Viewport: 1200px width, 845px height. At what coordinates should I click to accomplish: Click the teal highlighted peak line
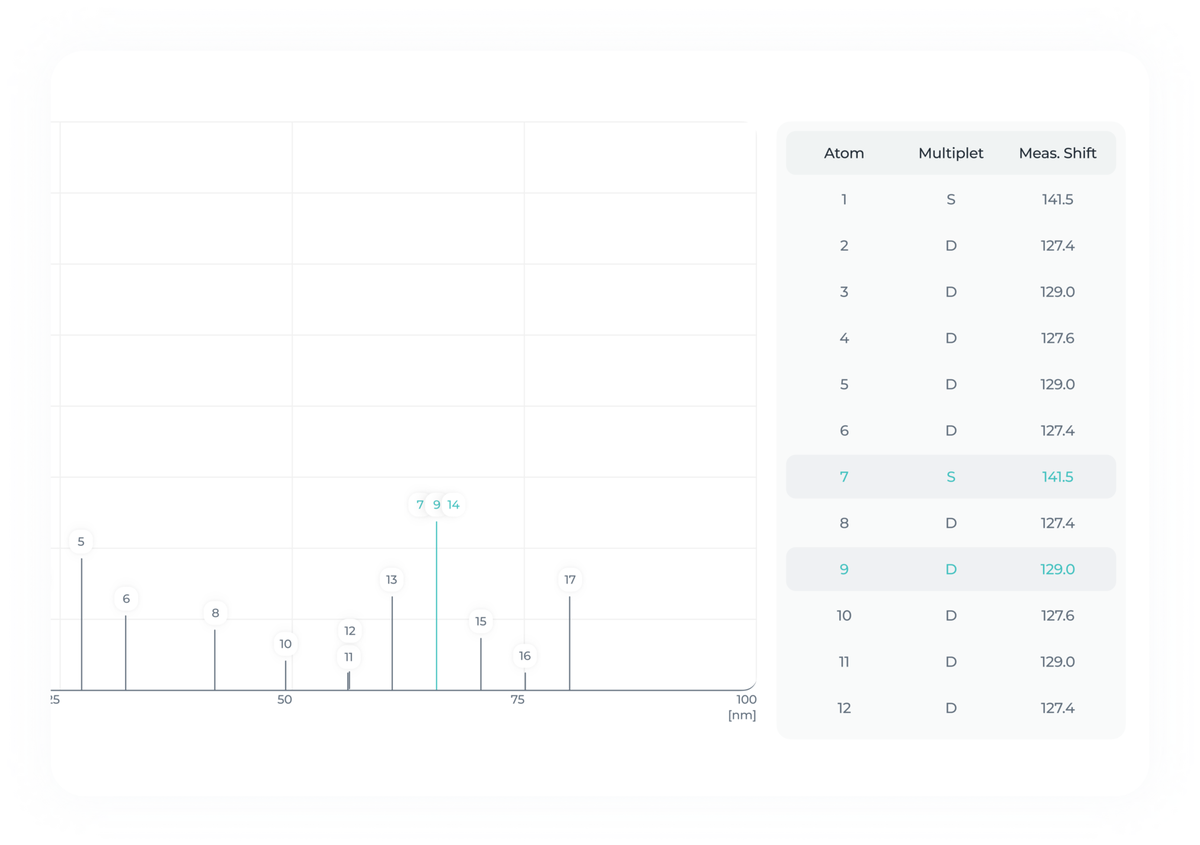pos(436,605)
